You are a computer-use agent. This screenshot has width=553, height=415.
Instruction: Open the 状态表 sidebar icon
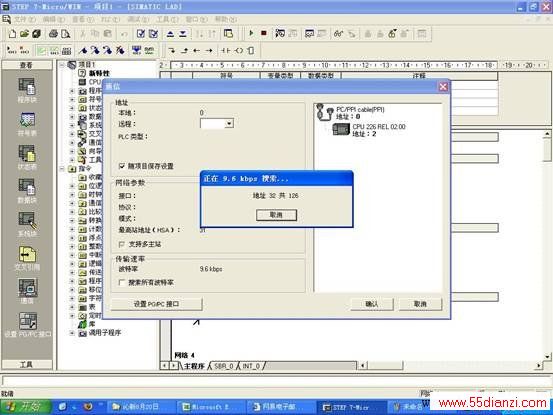point(27,157)
